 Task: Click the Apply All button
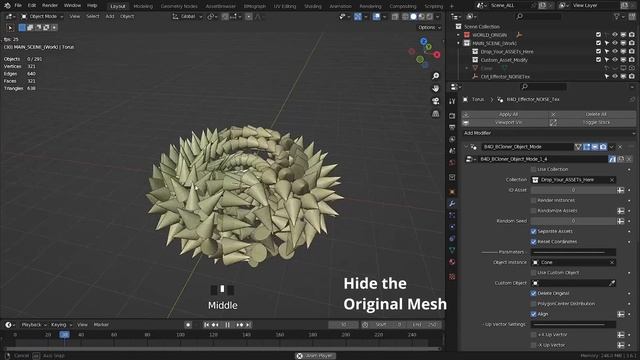pyautogui.click(x=505, y=114)
